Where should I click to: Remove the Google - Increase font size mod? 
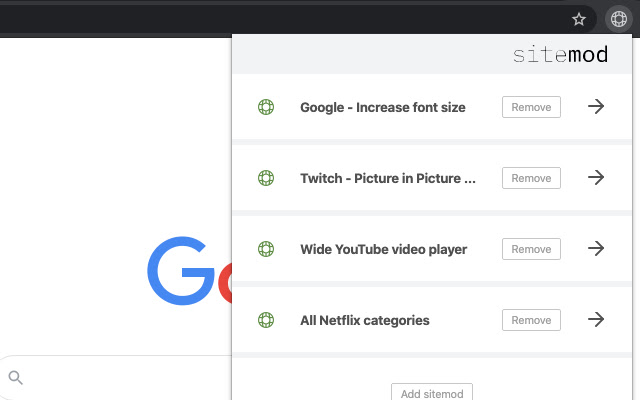(x=531, y=107)
